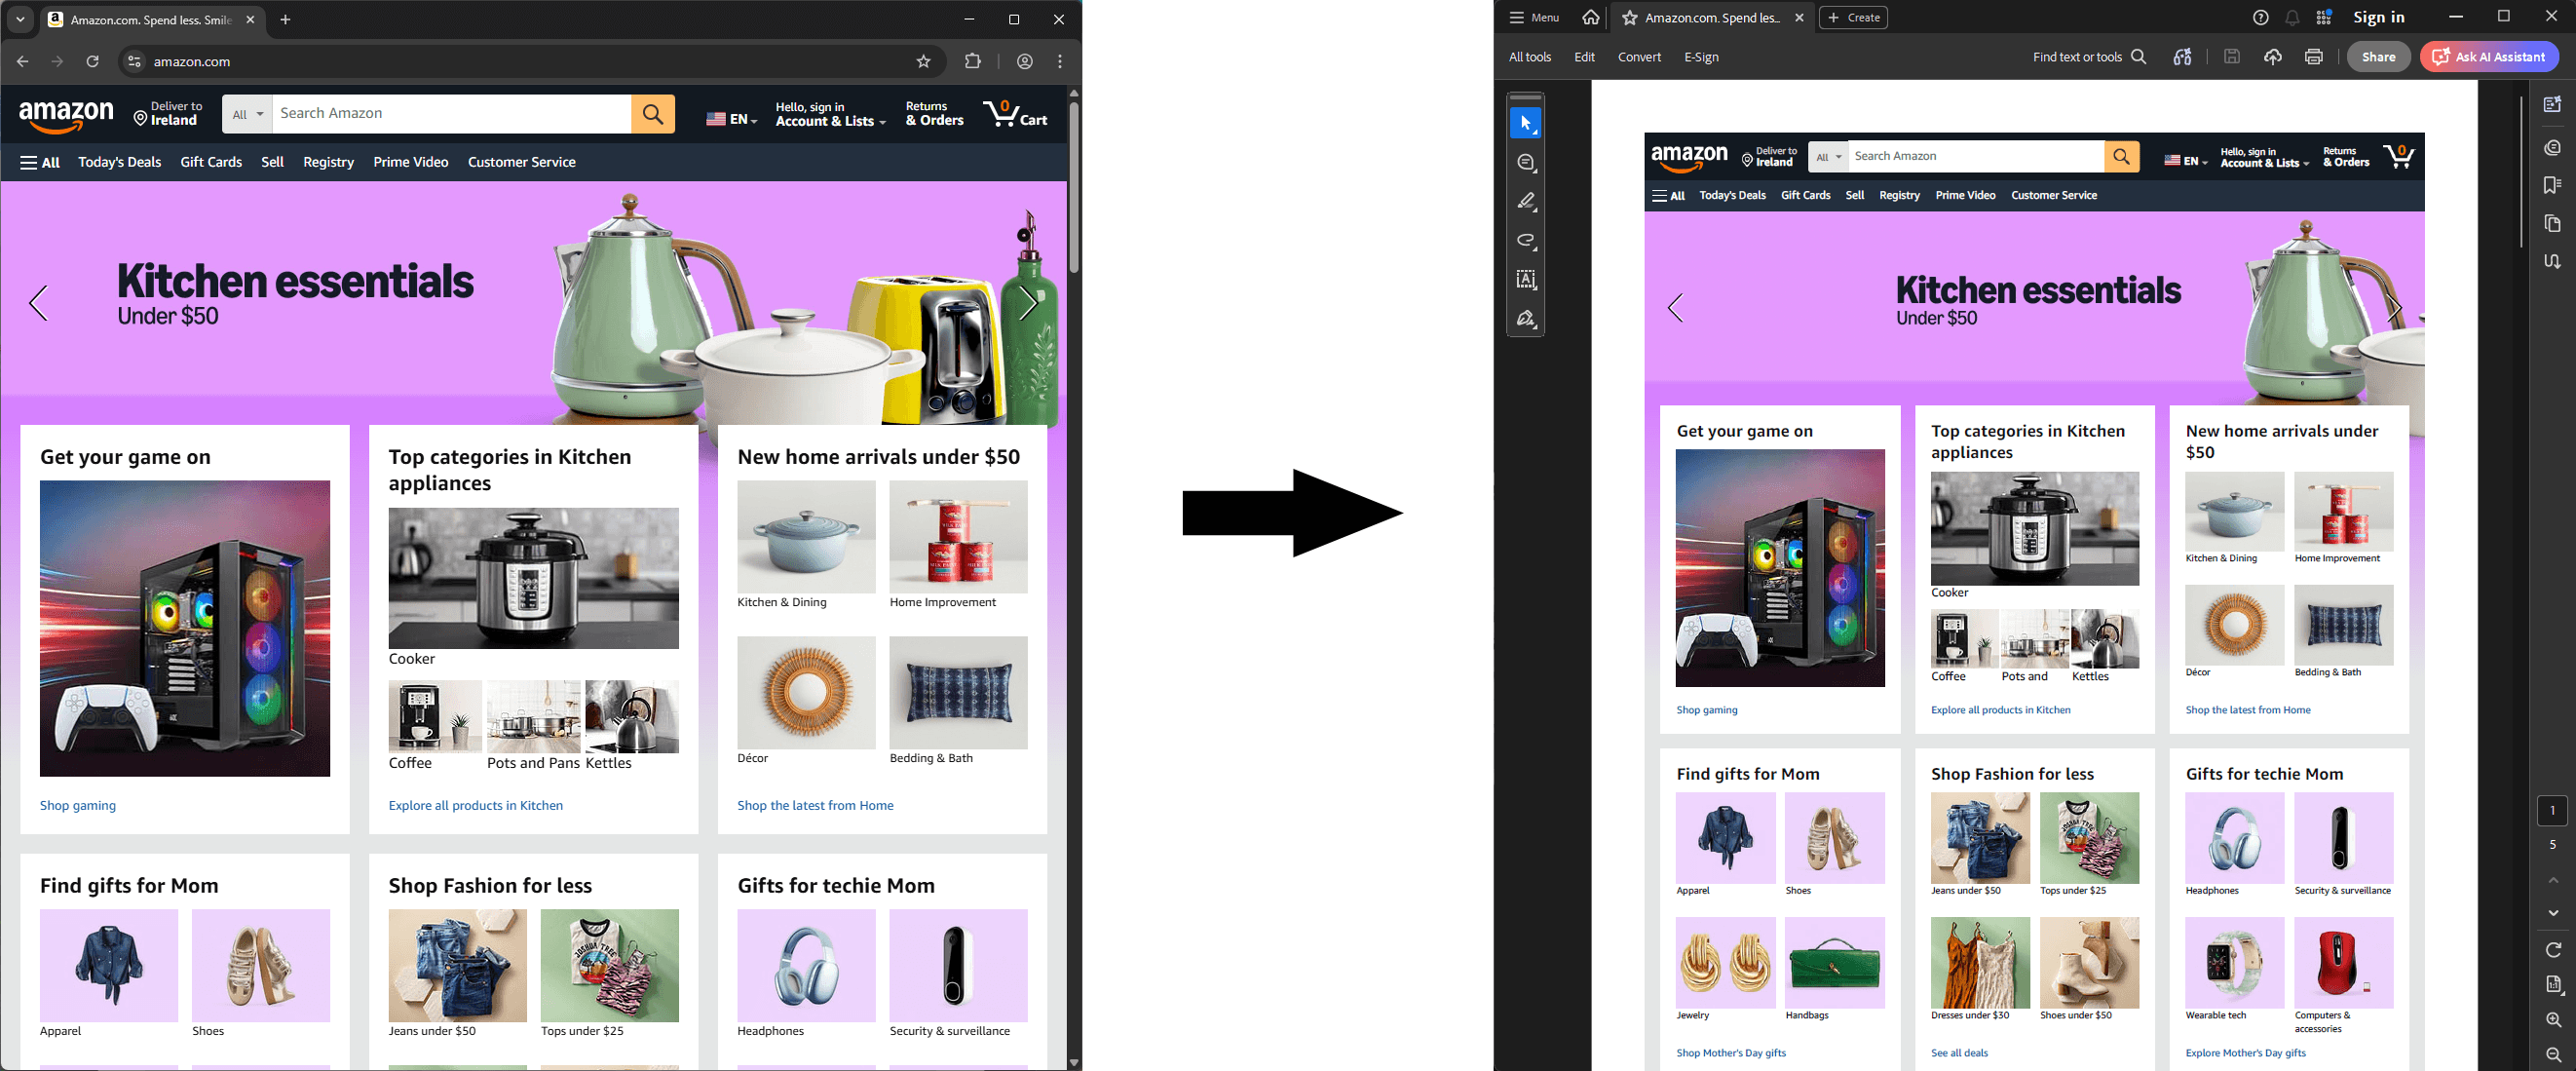The height and width of the screenshot is (1071, 2576).
Task: Pick the freehand Draw lasso tool in Acrobat
Action: (x=1525, y=240)
